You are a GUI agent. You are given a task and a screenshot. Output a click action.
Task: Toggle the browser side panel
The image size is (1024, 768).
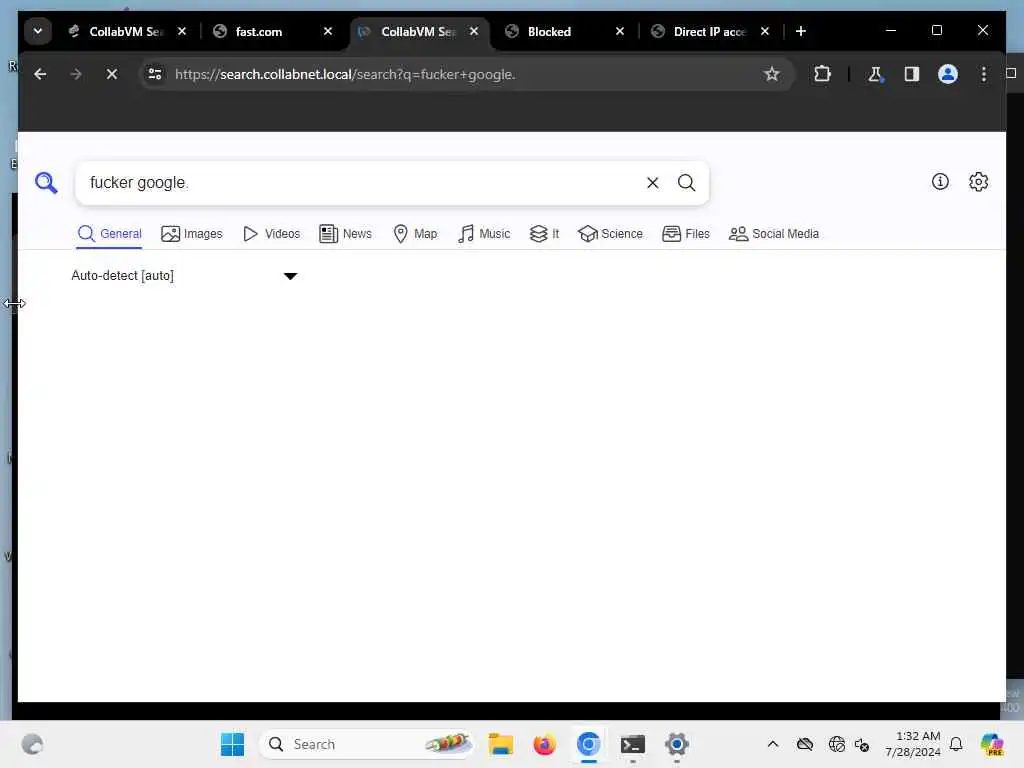(x=912, y=74)
